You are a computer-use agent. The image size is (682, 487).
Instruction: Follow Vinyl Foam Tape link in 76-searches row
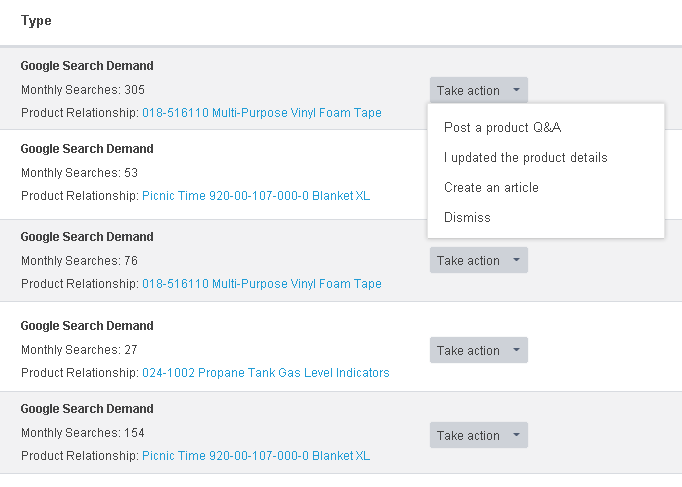(261, 284)
